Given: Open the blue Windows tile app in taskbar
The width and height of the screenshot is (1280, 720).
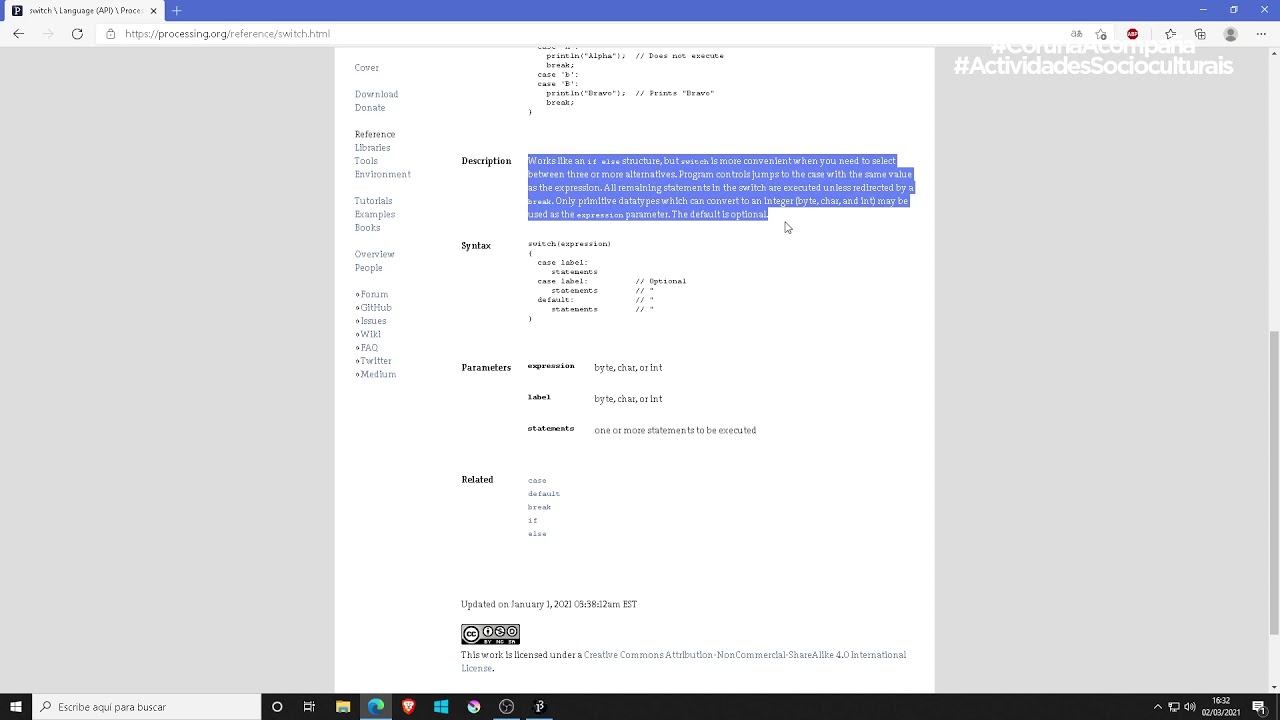Looking at the screenshot, I should click(x=441, y=707).
